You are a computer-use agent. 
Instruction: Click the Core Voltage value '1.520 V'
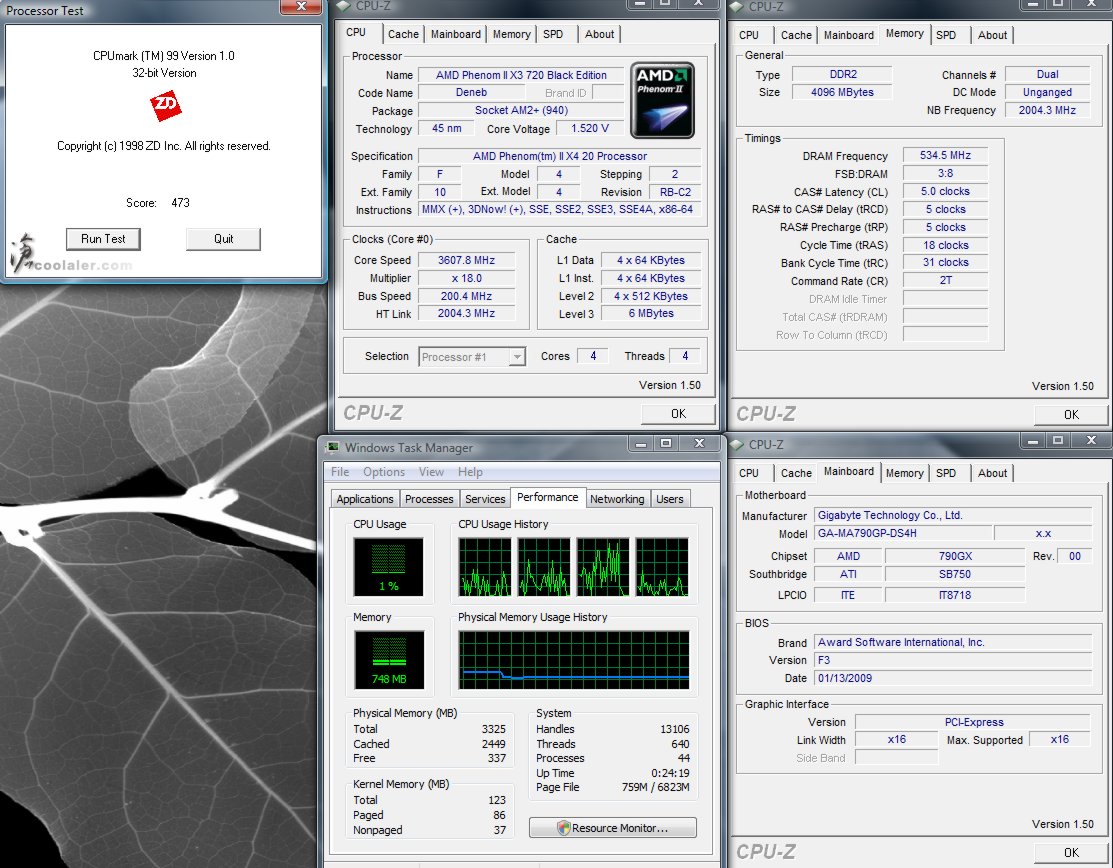(590, 128)
